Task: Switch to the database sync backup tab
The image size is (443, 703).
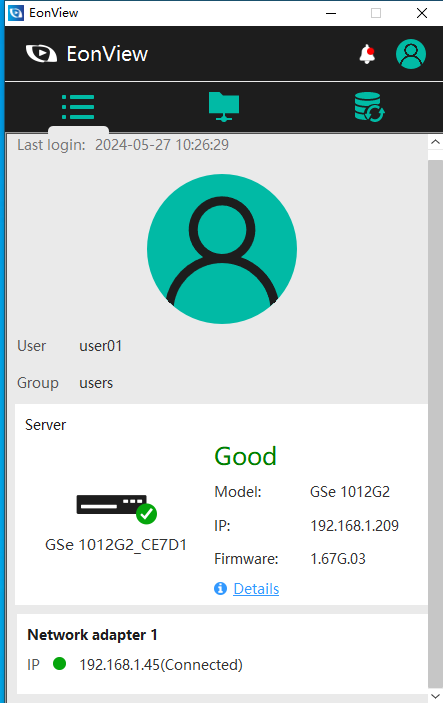Action: coord(369,107)
